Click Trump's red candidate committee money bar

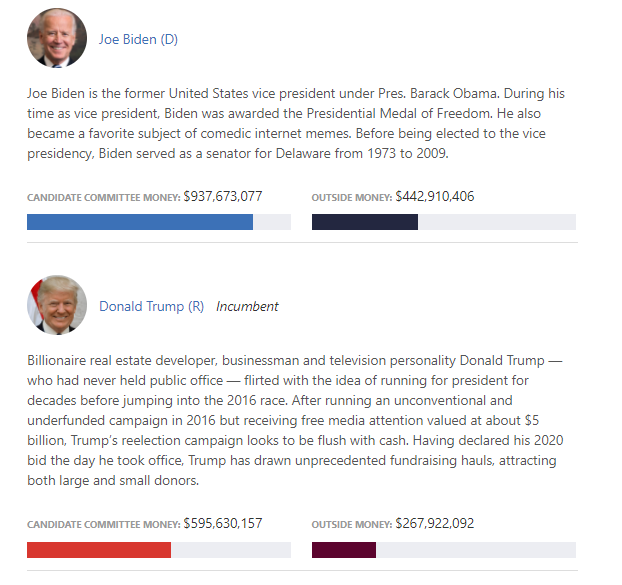pyautogui.click(x=99, y=550)
